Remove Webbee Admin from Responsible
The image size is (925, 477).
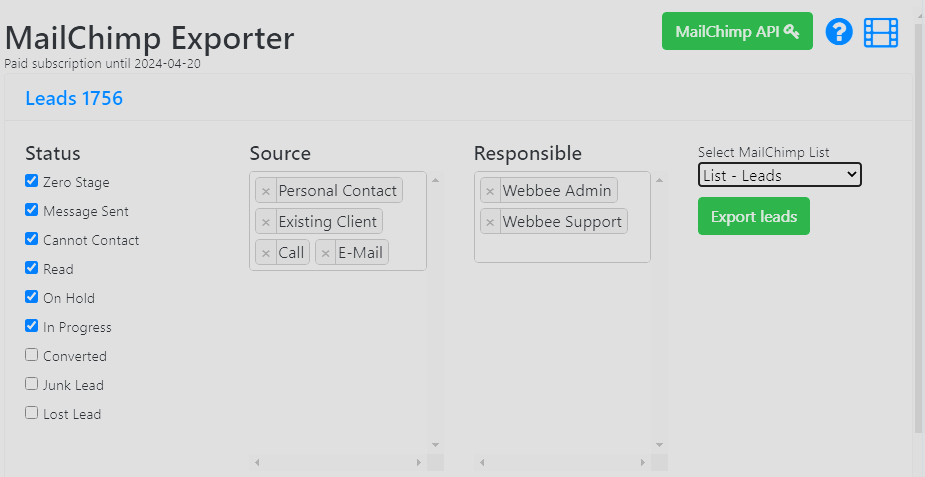pyautogui.click(x=490, y=191)
